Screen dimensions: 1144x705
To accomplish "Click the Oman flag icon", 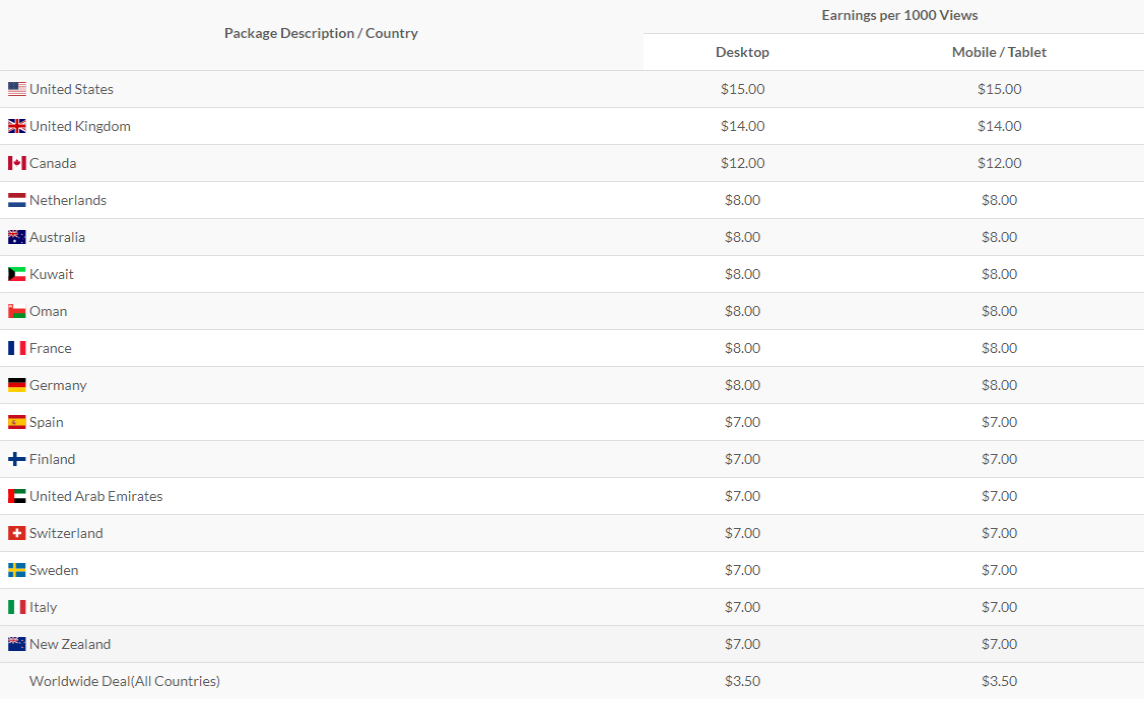I will pos(17,311).
